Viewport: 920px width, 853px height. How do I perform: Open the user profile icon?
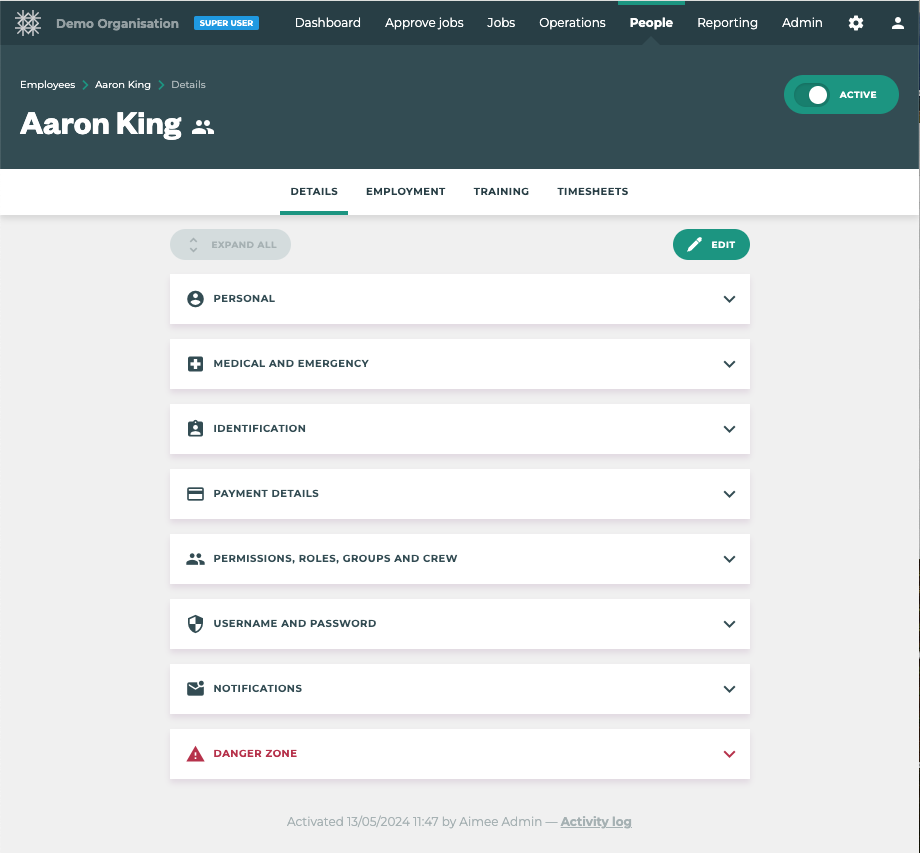click(x=898, y=23)
